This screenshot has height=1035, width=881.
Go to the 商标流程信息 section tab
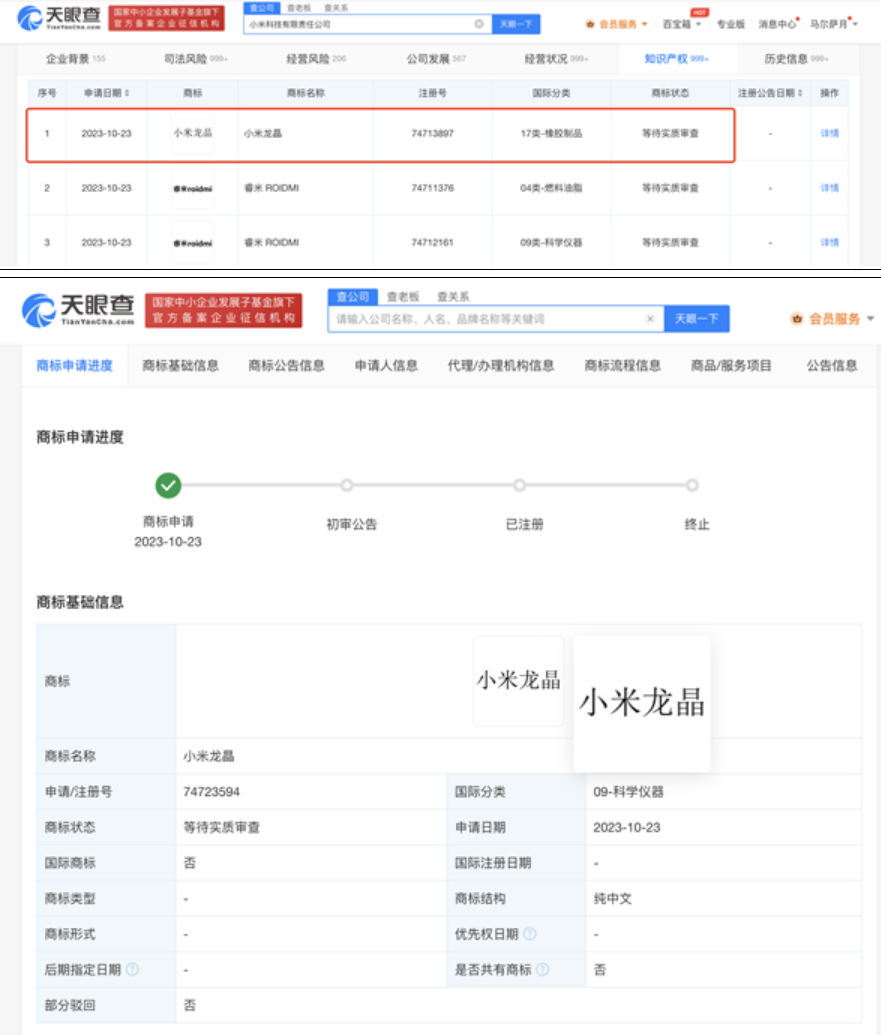[622, 366]
